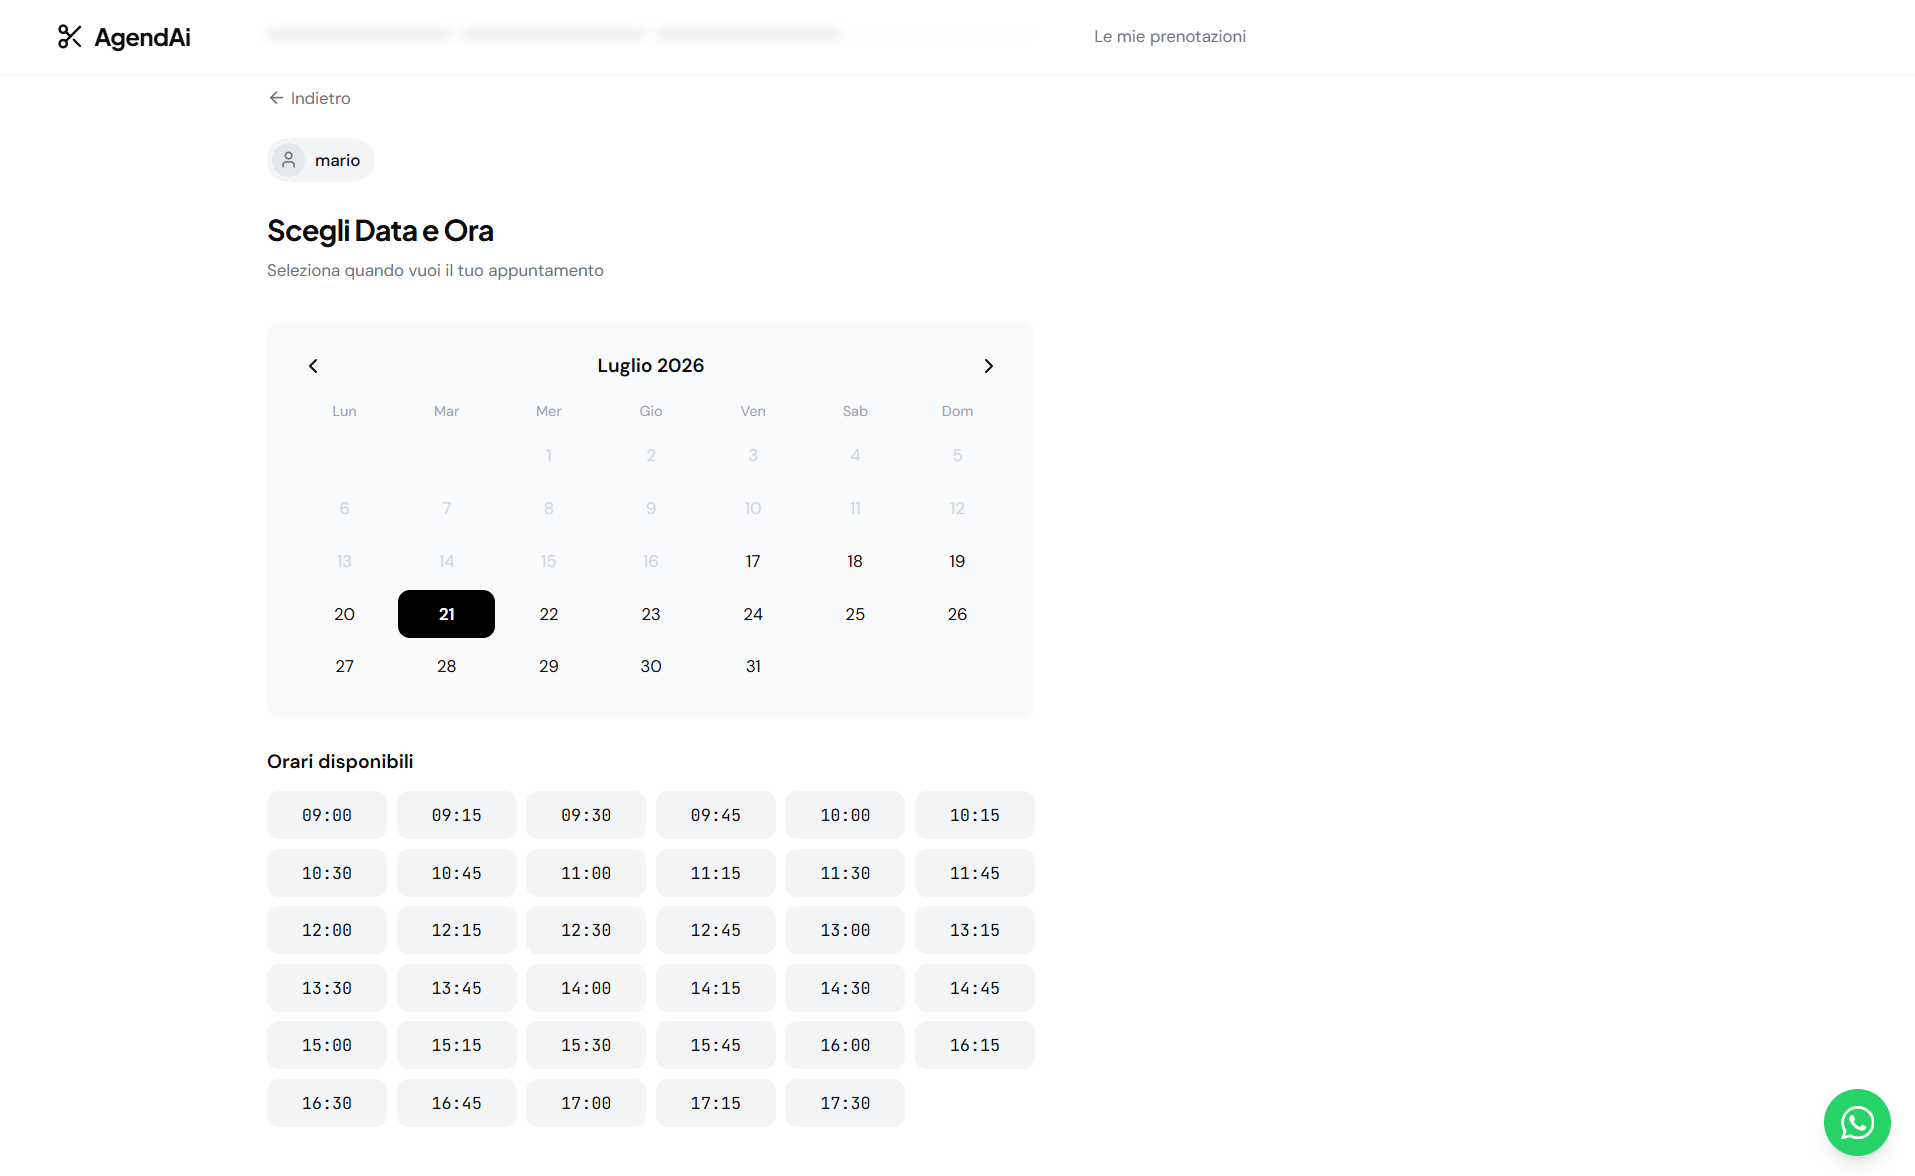1915x1176 pixels.
Task: Pick July 31 date
Action: point(753,666)
